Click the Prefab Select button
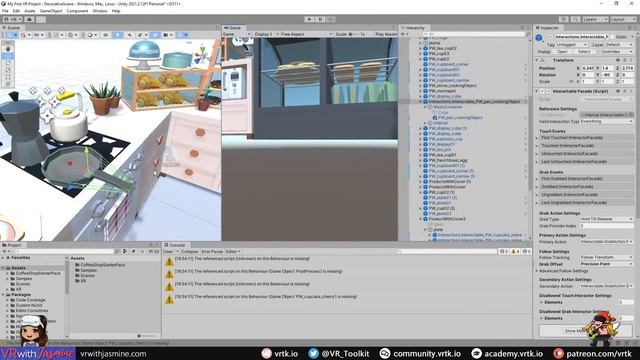640x360 pixels. point(584,52)
